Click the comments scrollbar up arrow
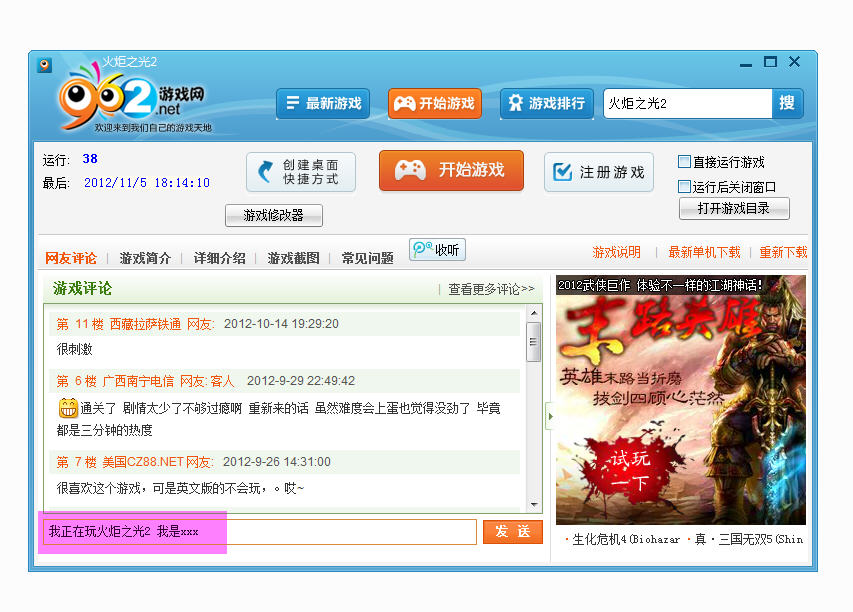Screen dimensions: 853x612 point(534,313)
